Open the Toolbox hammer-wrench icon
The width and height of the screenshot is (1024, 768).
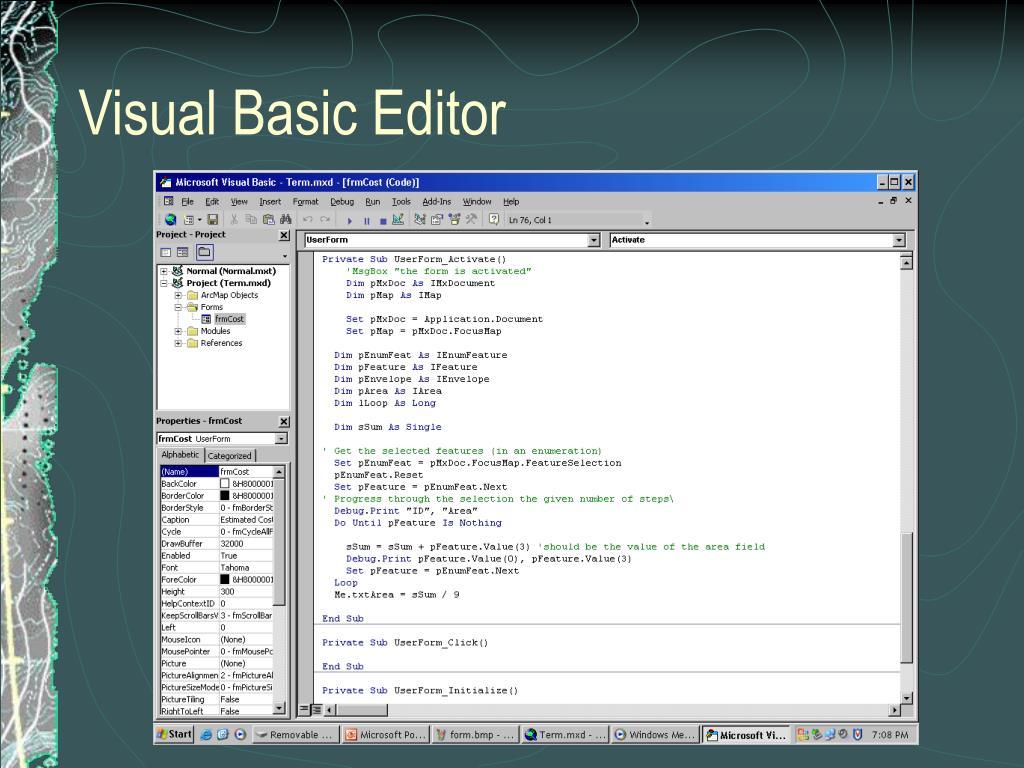pos(471,220)
